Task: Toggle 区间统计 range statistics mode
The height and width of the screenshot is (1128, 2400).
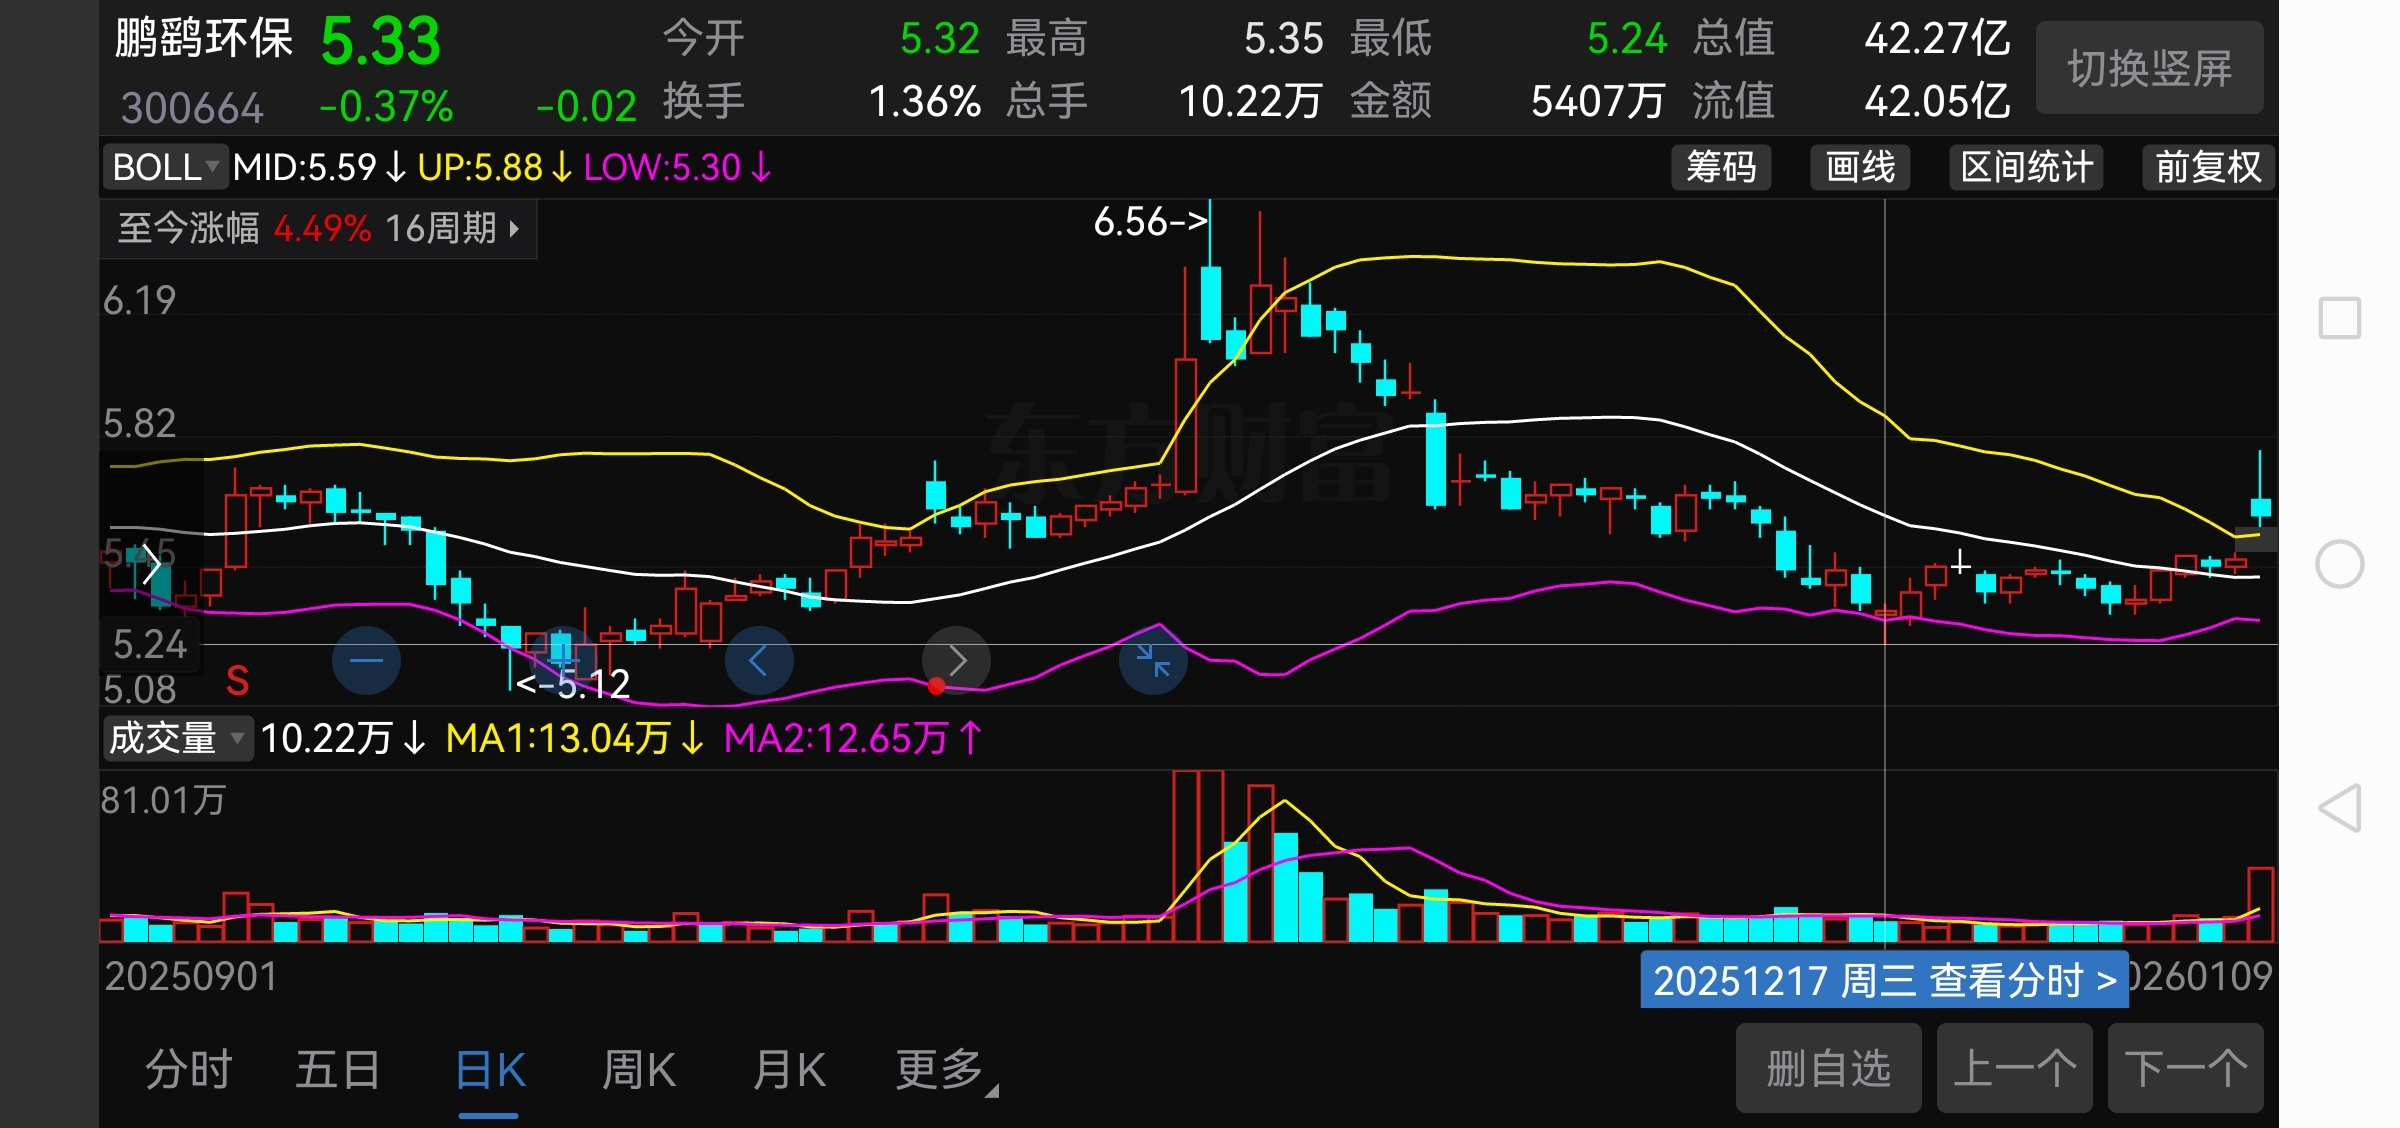Action: pos(2026,167)
